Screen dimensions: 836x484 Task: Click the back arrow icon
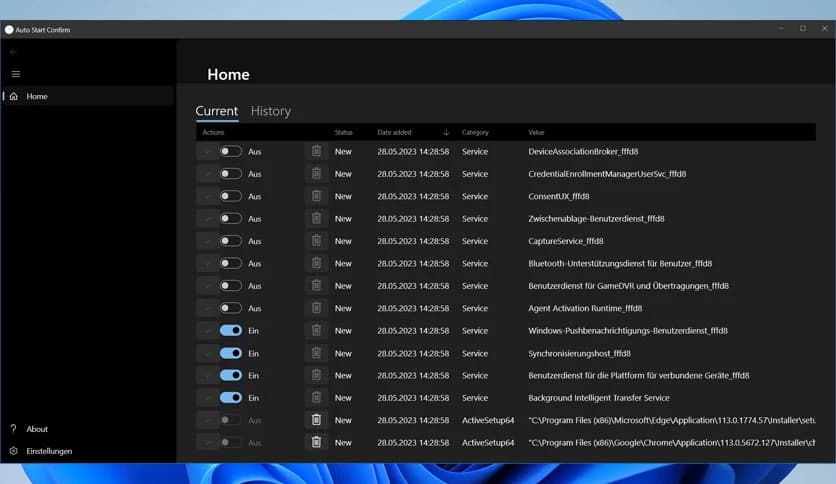13,52
